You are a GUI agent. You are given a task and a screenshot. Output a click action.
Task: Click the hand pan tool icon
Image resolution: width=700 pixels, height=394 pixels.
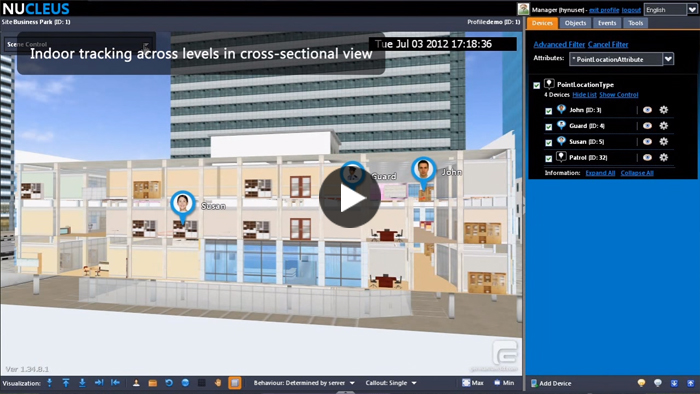click(218, 383)
